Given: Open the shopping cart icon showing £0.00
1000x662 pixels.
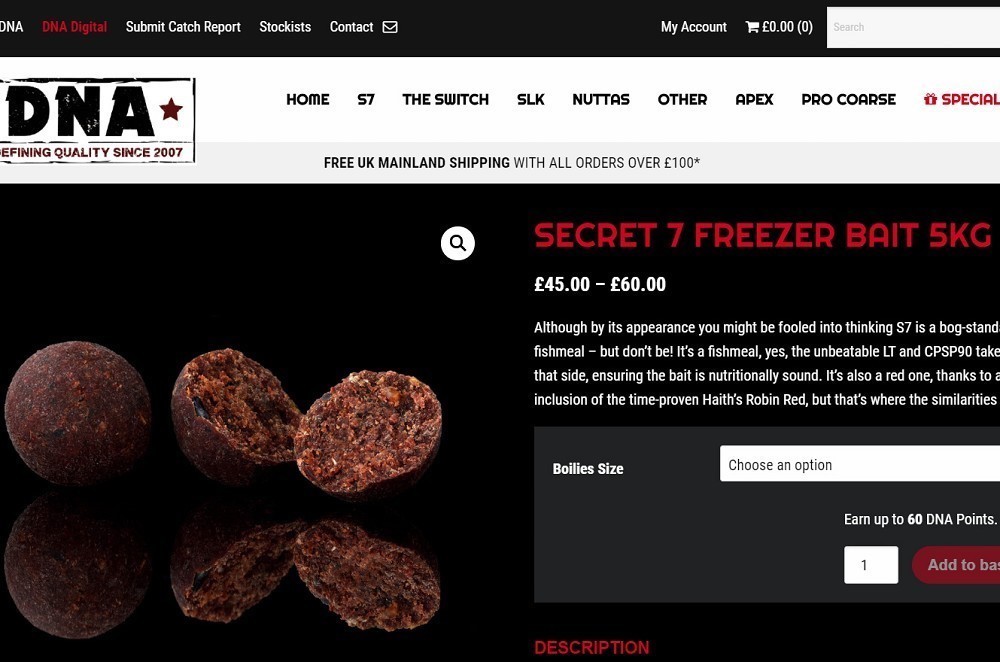Looking at the screenshot, I should point(752,27).
